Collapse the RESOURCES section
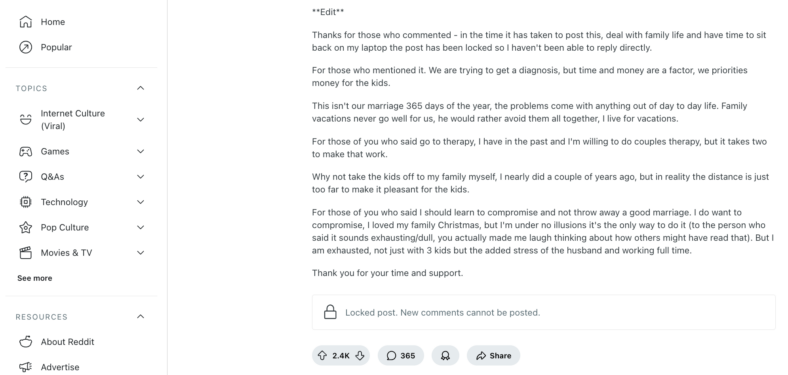 [x=141, y=317]
